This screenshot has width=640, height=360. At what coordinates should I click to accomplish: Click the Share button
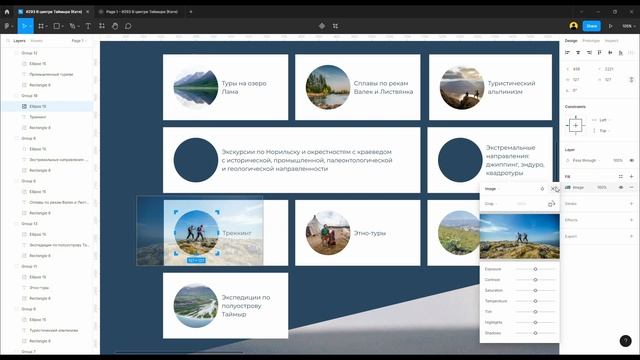coord(591,26)
